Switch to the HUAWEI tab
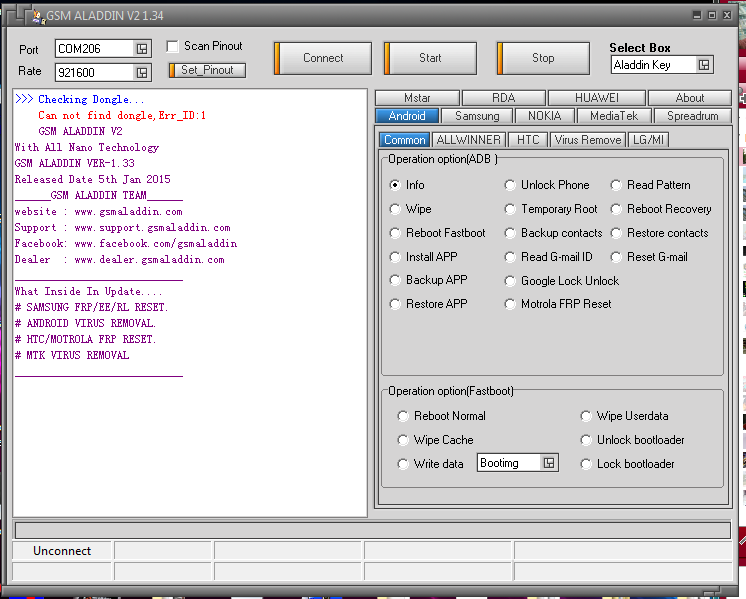Image resolution: width=746 pixels, height=599 pixels. (597, 98)
